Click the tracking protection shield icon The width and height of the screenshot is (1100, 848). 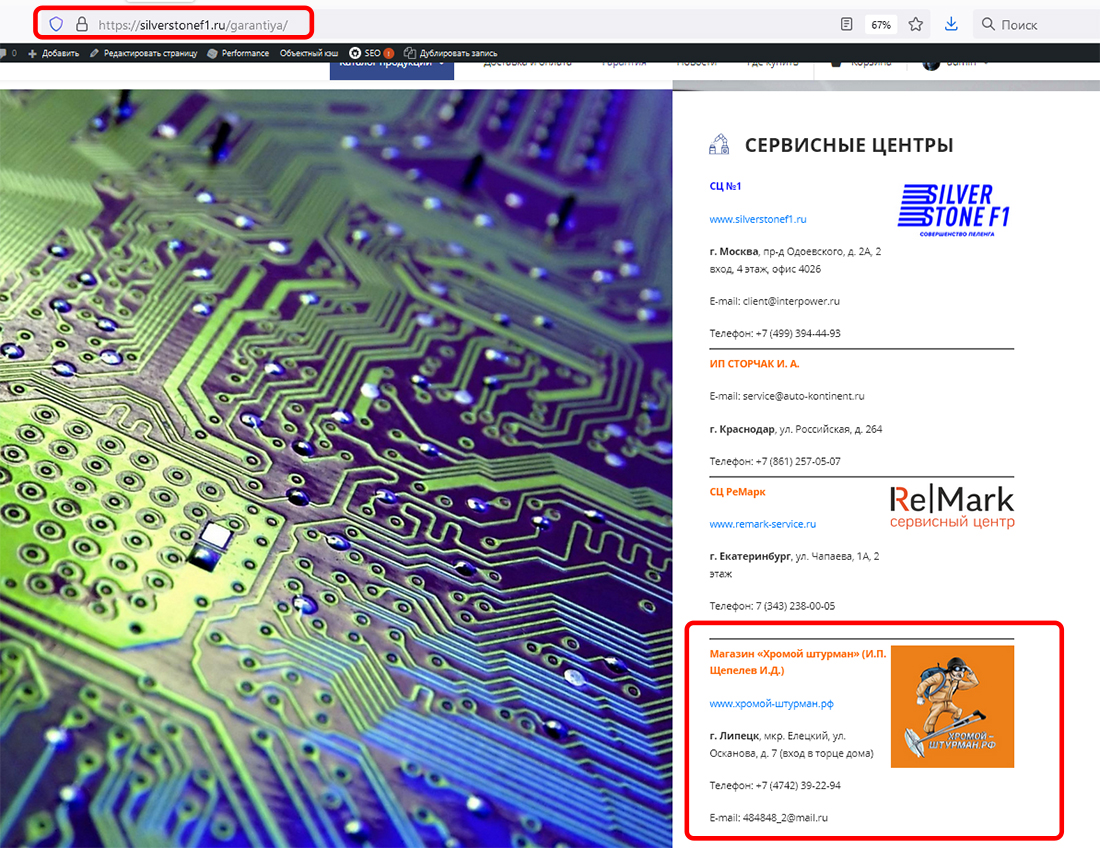[x=56, y=25]
